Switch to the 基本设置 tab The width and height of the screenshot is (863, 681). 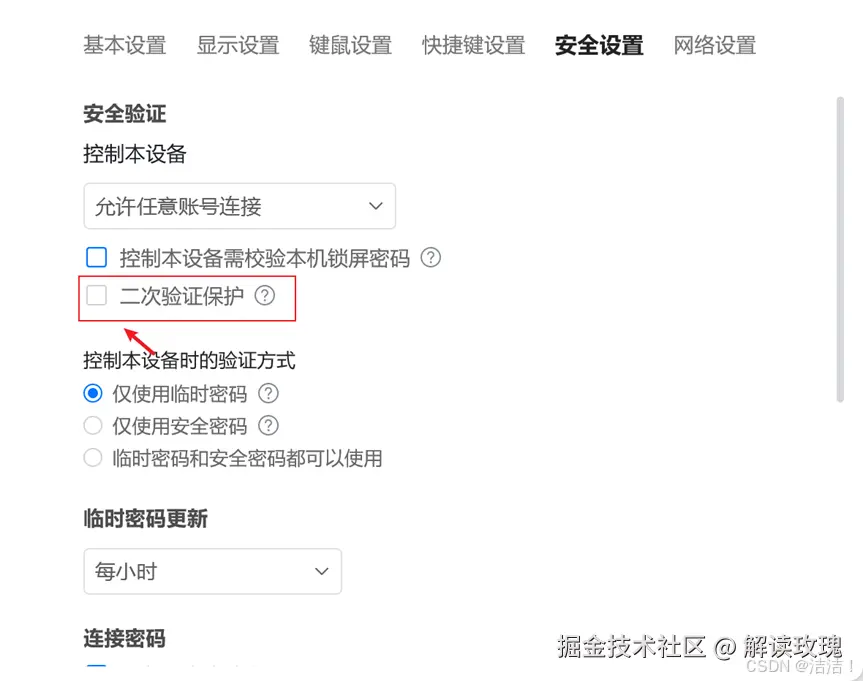tap(124, 45)
